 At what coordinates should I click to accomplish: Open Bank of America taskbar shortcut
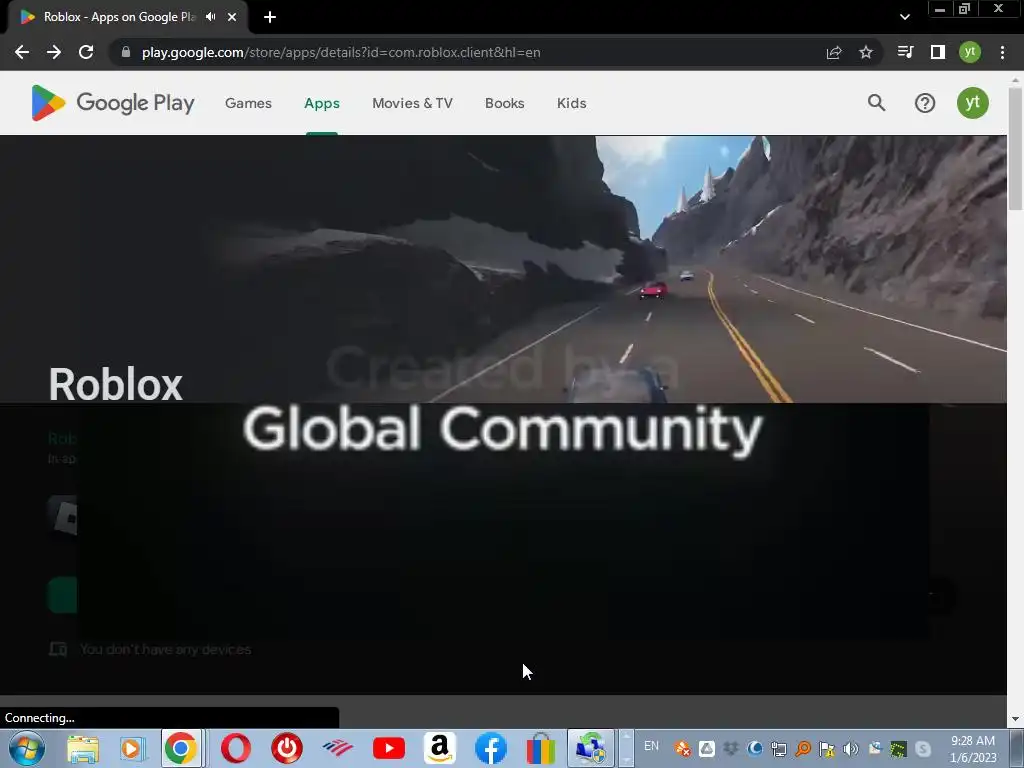tap(338, 748)
